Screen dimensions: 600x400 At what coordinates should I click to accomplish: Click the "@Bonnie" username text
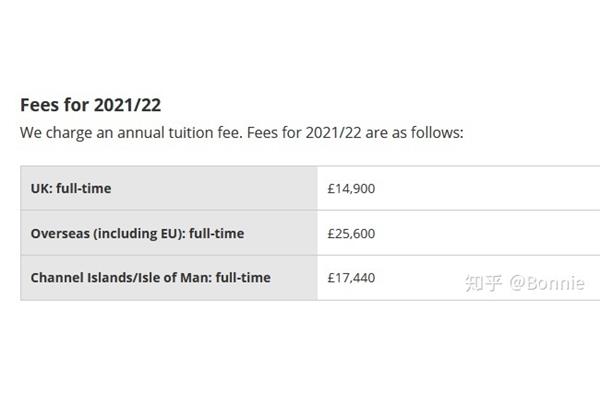pyautogui.click(x=546, y=283)
